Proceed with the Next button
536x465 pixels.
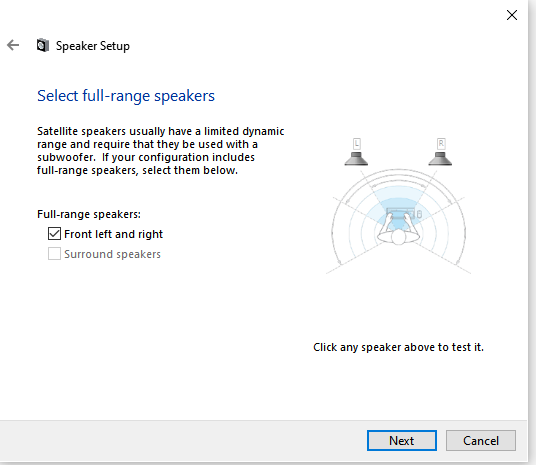pyautogui.click(x=402, y=440)
